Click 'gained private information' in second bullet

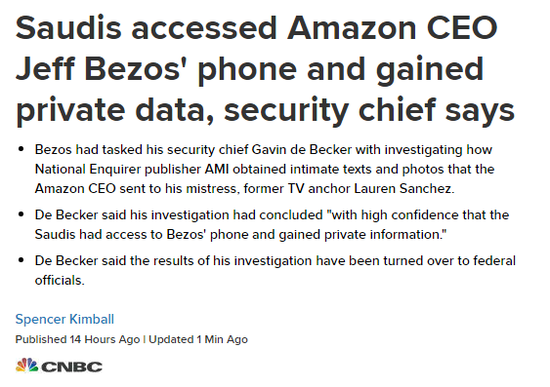(363, 234)
